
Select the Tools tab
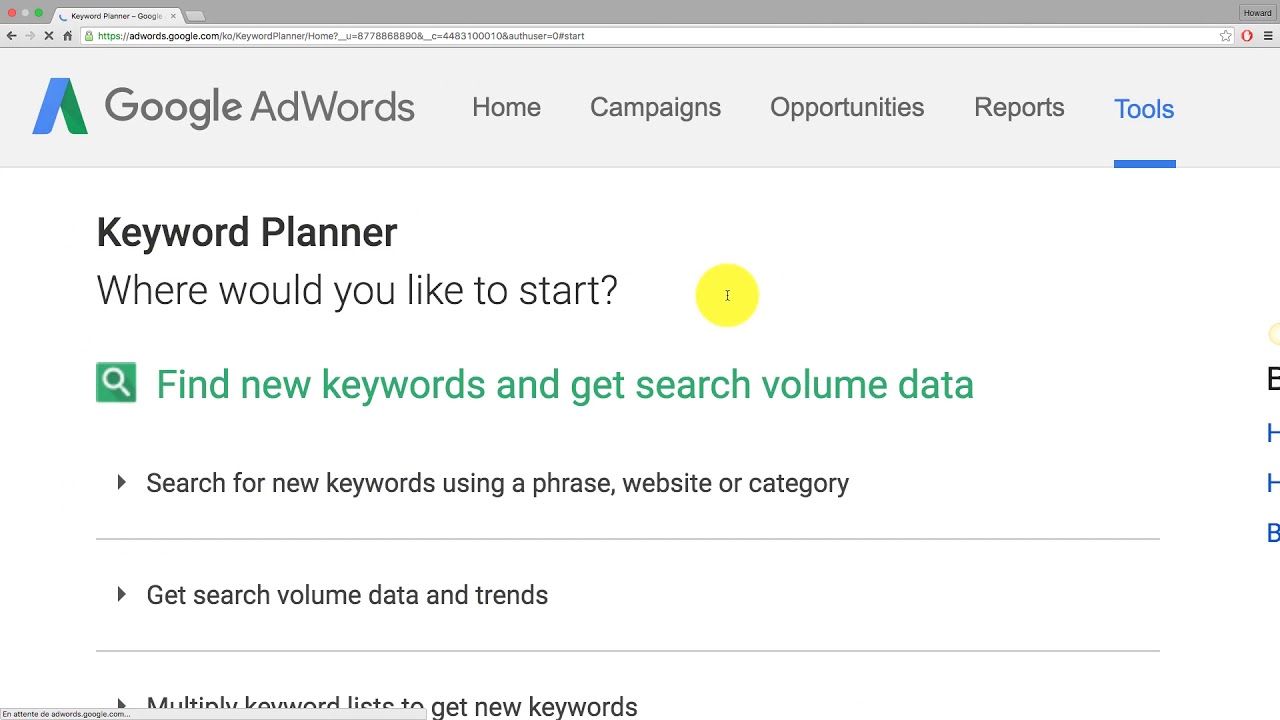(1144, 109)
